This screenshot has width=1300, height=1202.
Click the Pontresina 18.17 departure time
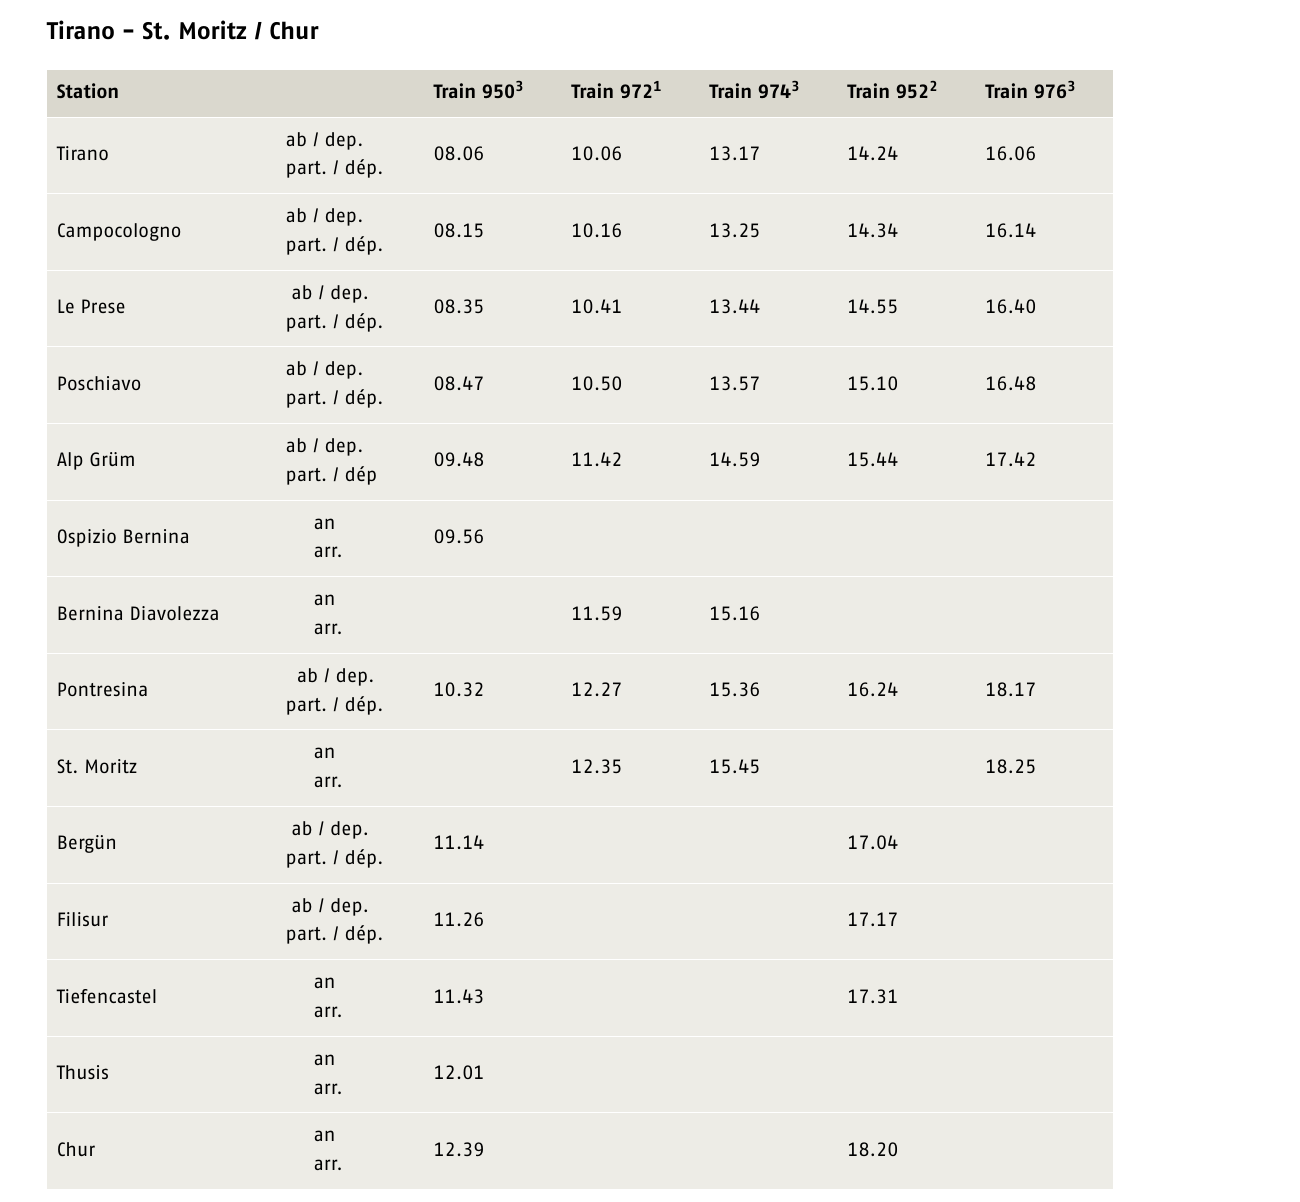click(1011, 690)
